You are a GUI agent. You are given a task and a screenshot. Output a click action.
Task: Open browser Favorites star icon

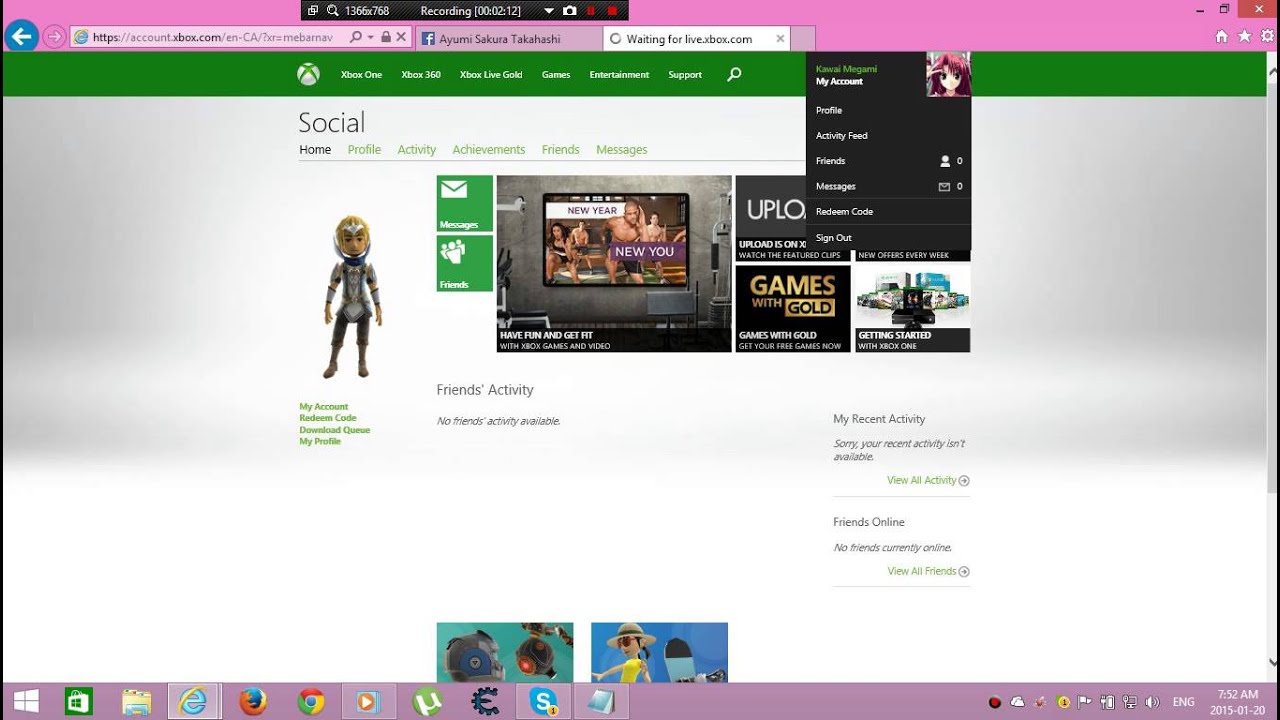coord(1244,36)
